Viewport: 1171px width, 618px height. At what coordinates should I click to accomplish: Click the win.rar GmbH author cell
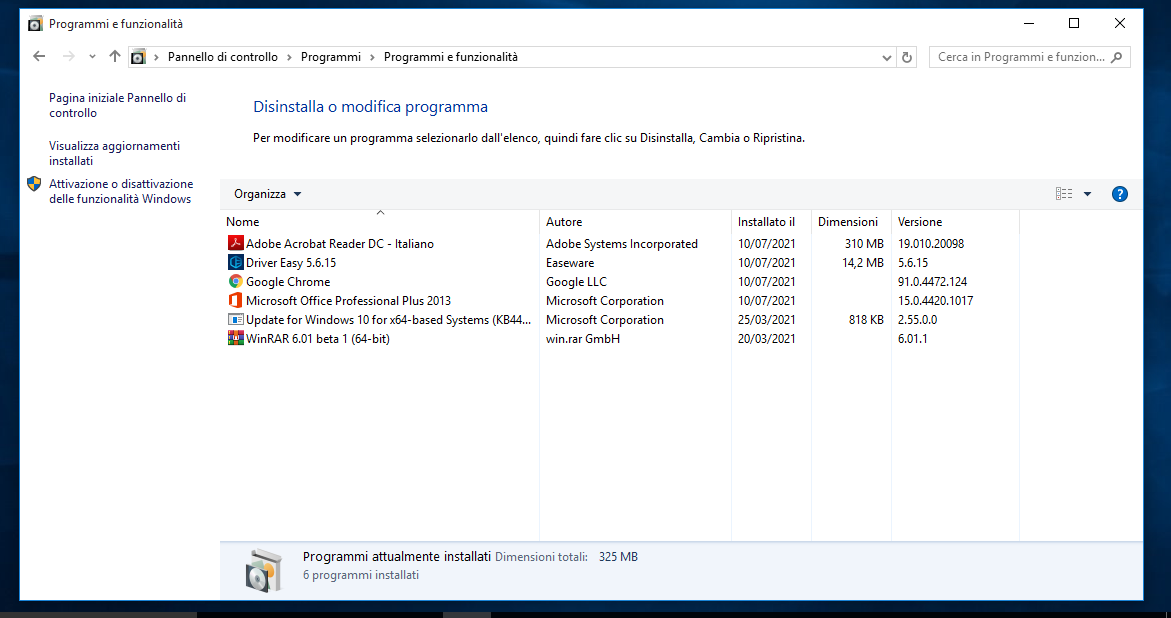coord(583,338)
